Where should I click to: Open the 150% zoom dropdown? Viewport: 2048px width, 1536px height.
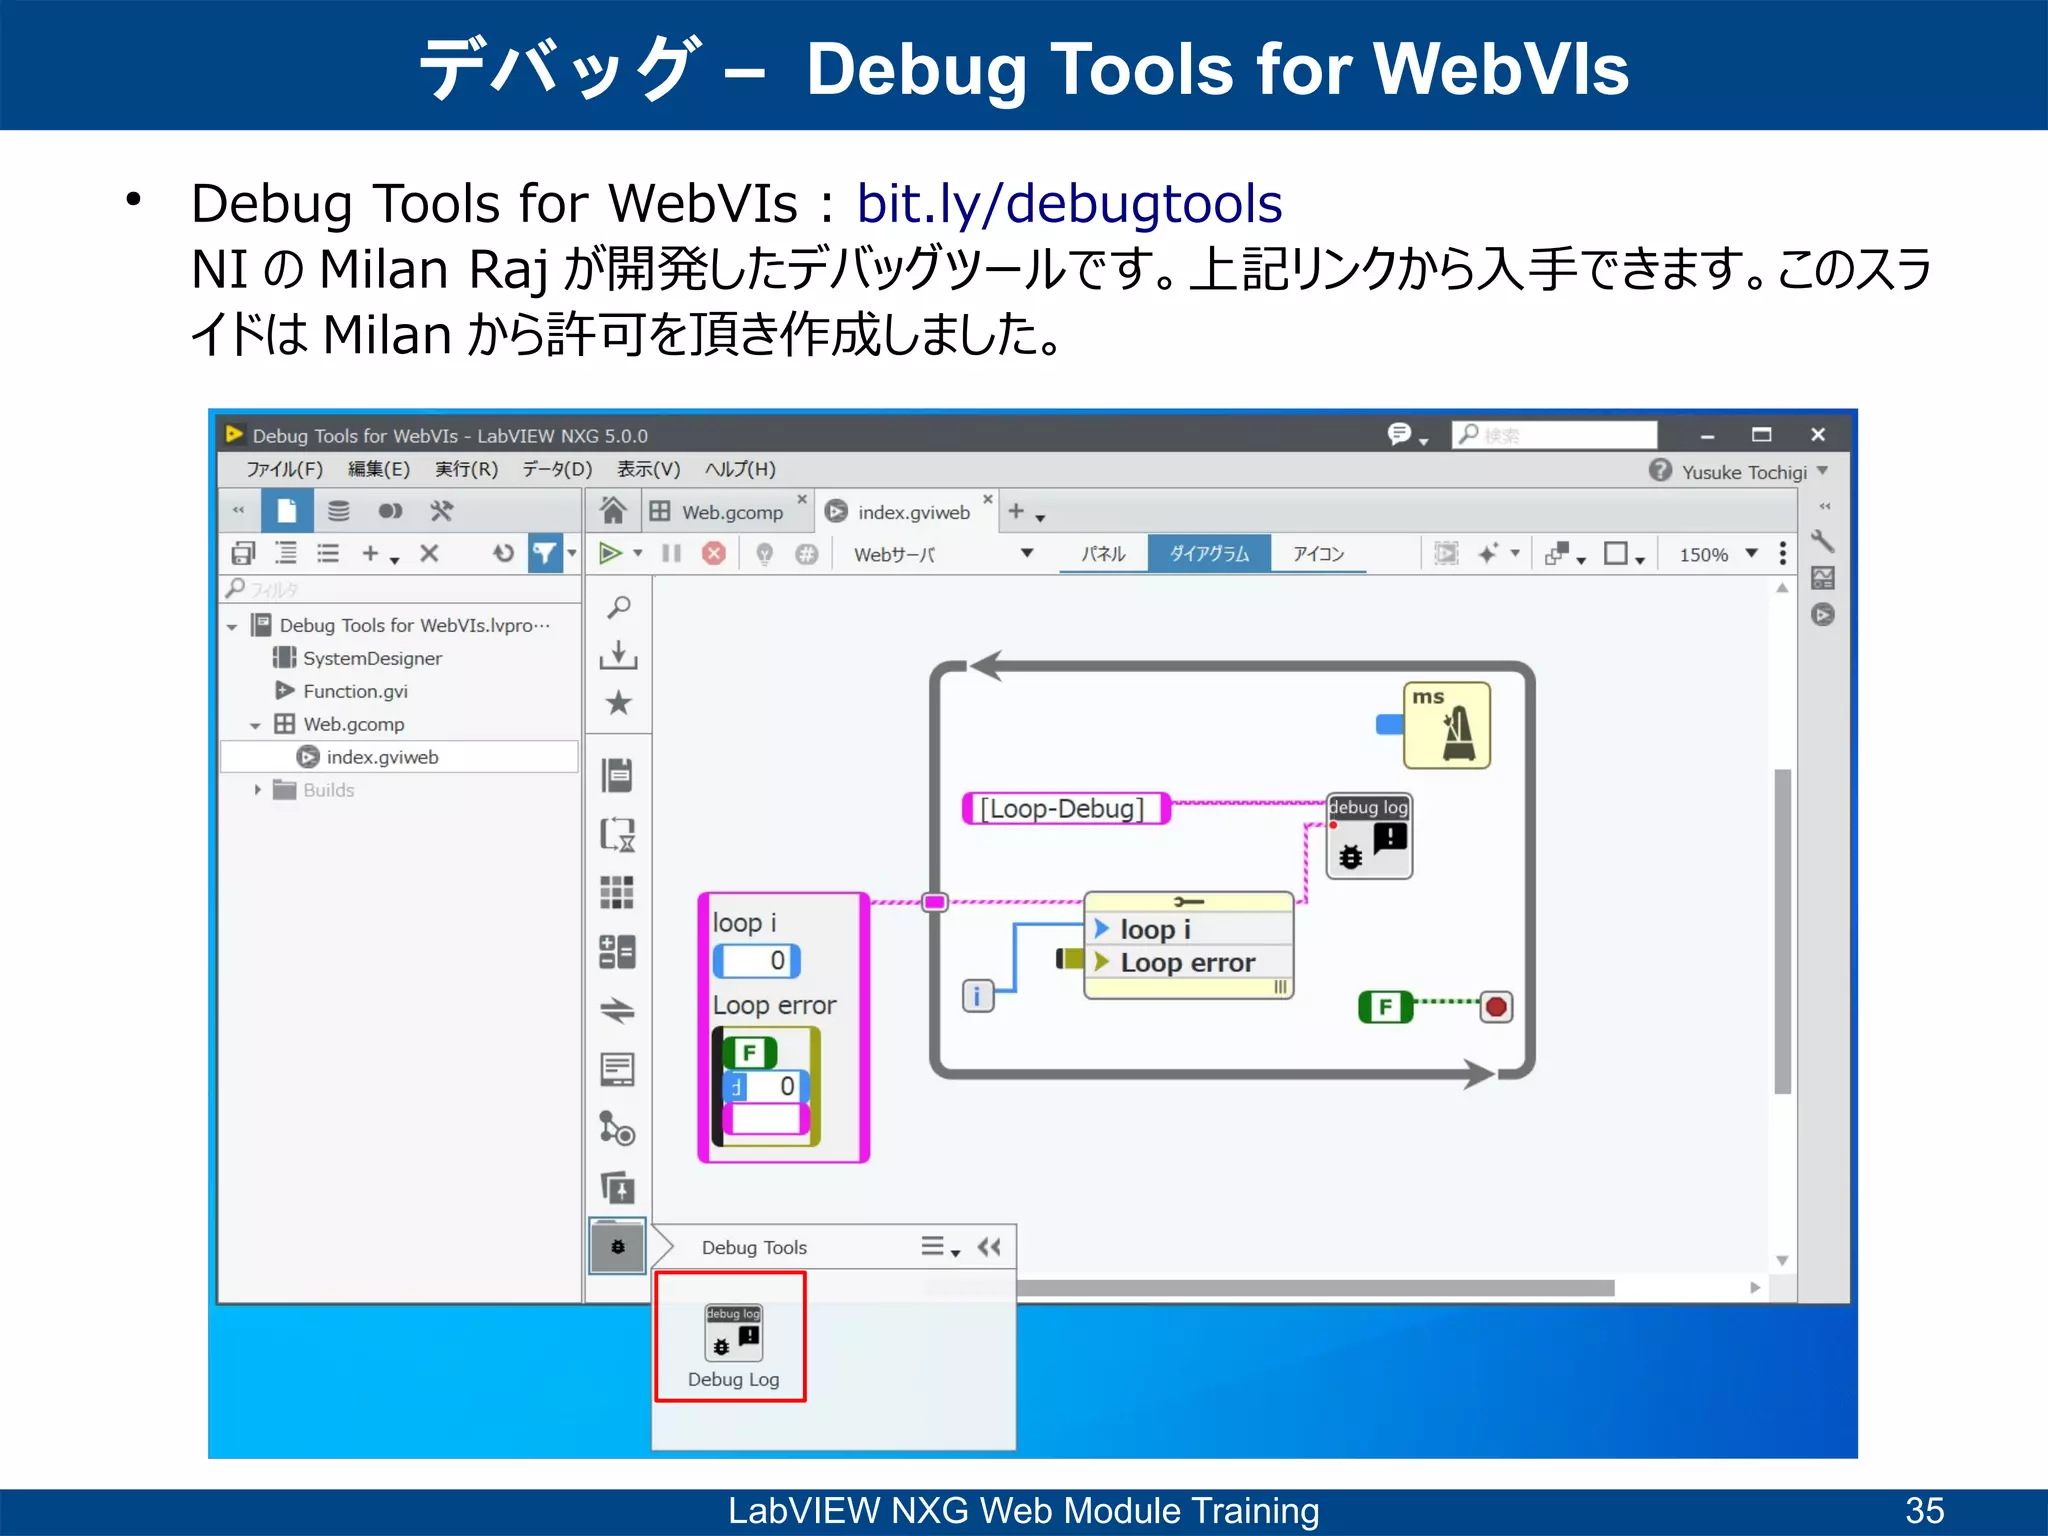(x=1751, y=553)
